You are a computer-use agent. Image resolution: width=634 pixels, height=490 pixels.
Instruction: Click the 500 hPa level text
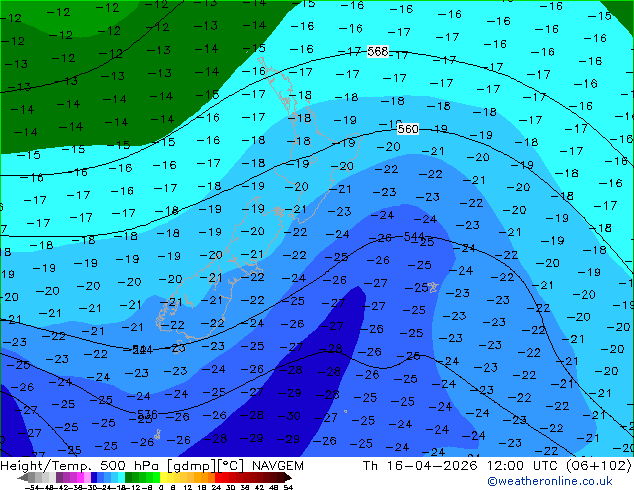tap(130, 466)
